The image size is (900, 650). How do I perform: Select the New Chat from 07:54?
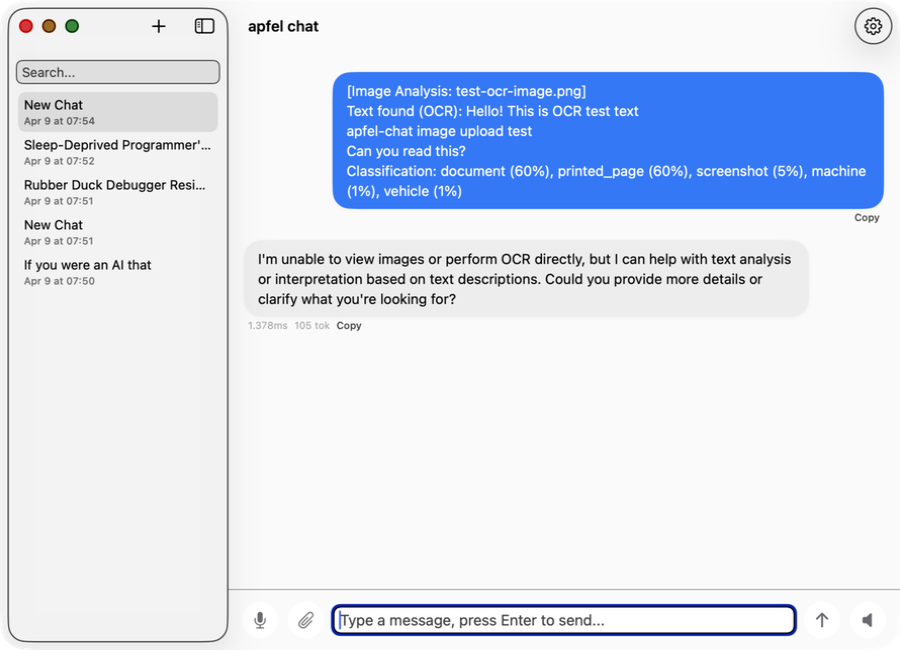(117, 112)
